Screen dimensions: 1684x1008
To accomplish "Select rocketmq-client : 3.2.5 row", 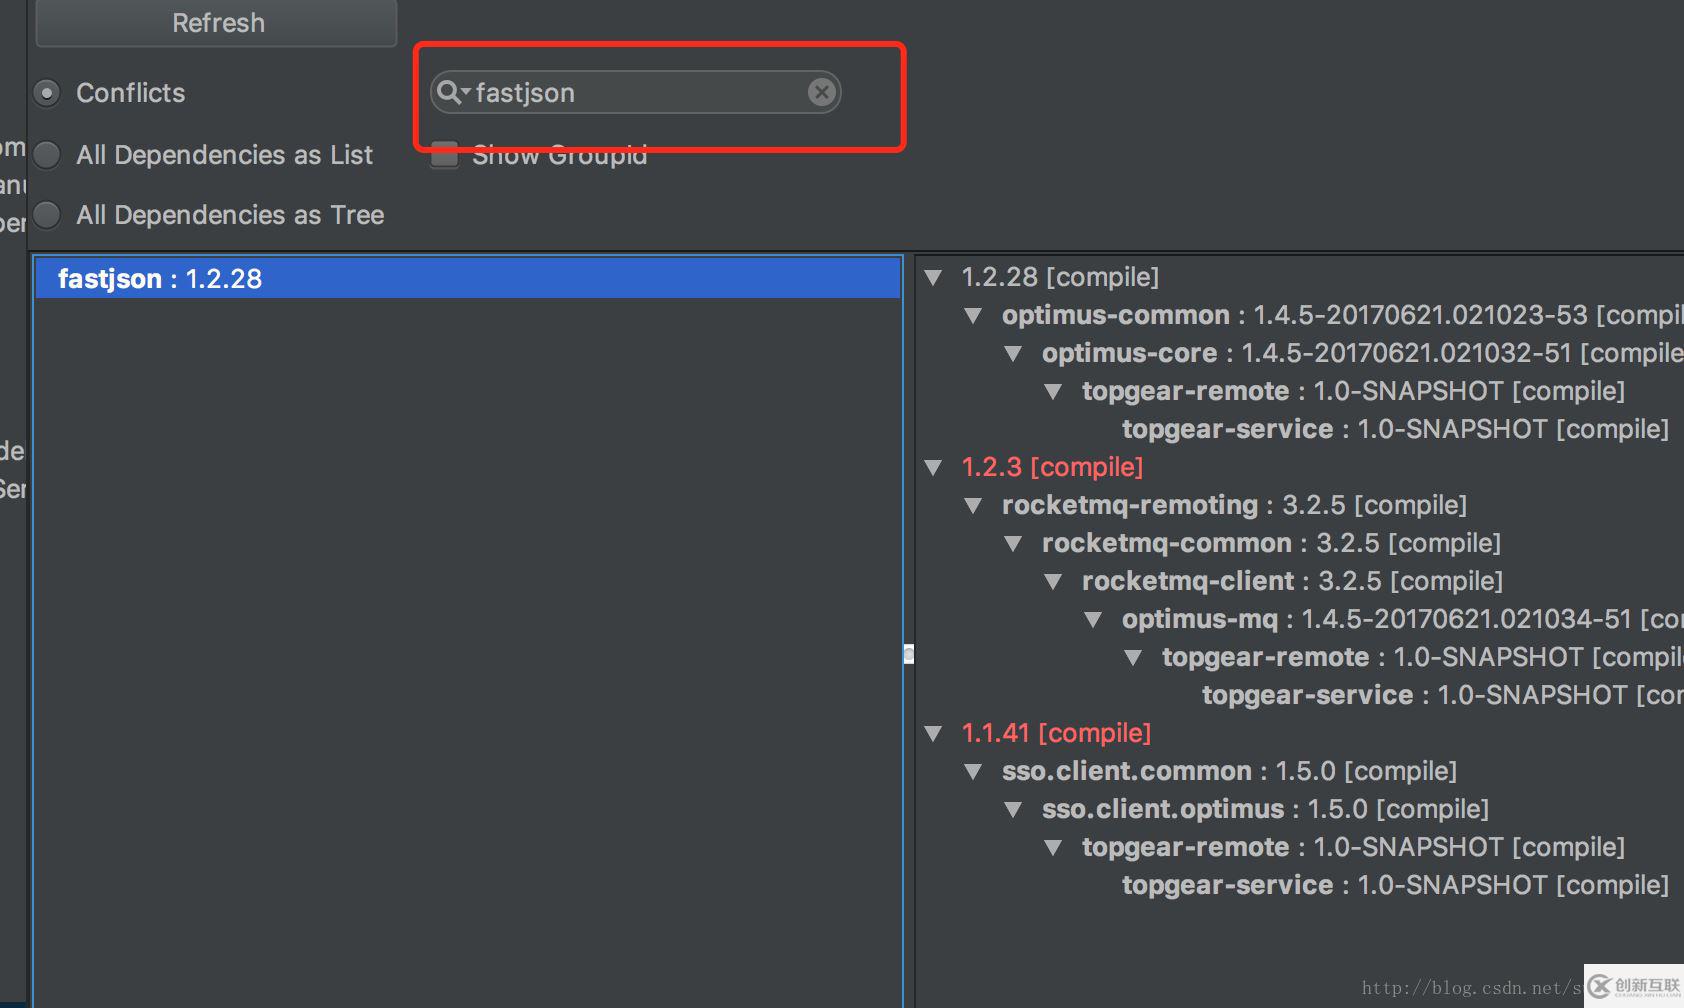I will point(1292,581).
